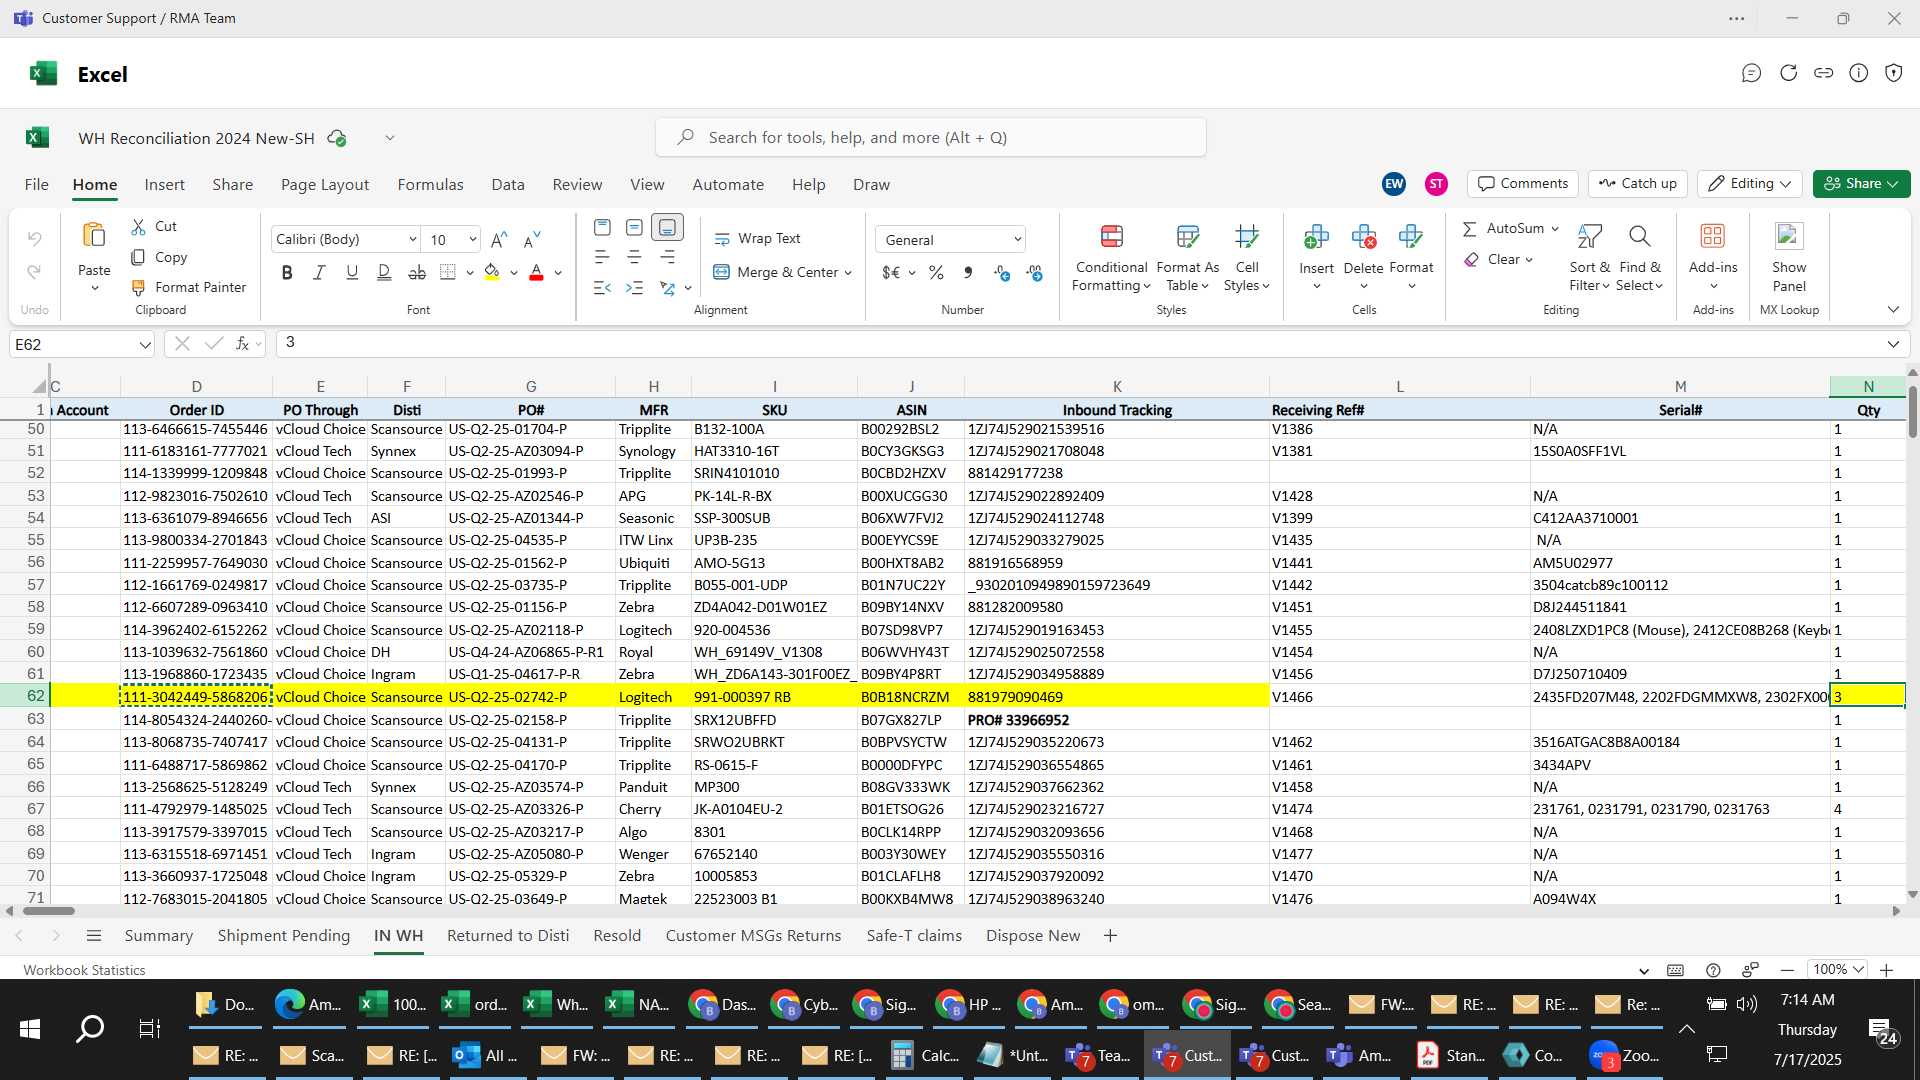Align text to bottom
Screen dimensions: 1920x1080
(x=667, y=227)
